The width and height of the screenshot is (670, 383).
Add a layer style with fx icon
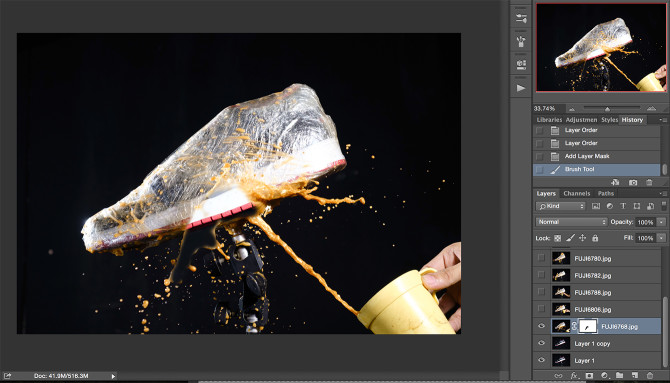574,376
